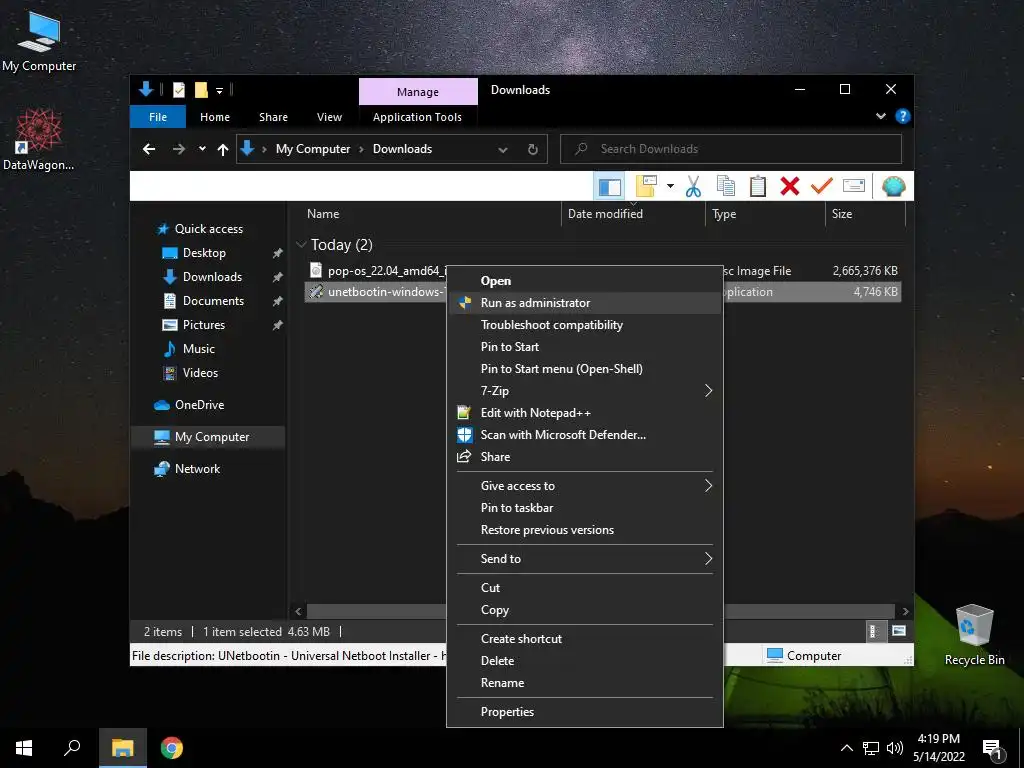Screen dimensions: 1024x768
Task: Select Network in the navigation pane
Action: coord(197,469)
